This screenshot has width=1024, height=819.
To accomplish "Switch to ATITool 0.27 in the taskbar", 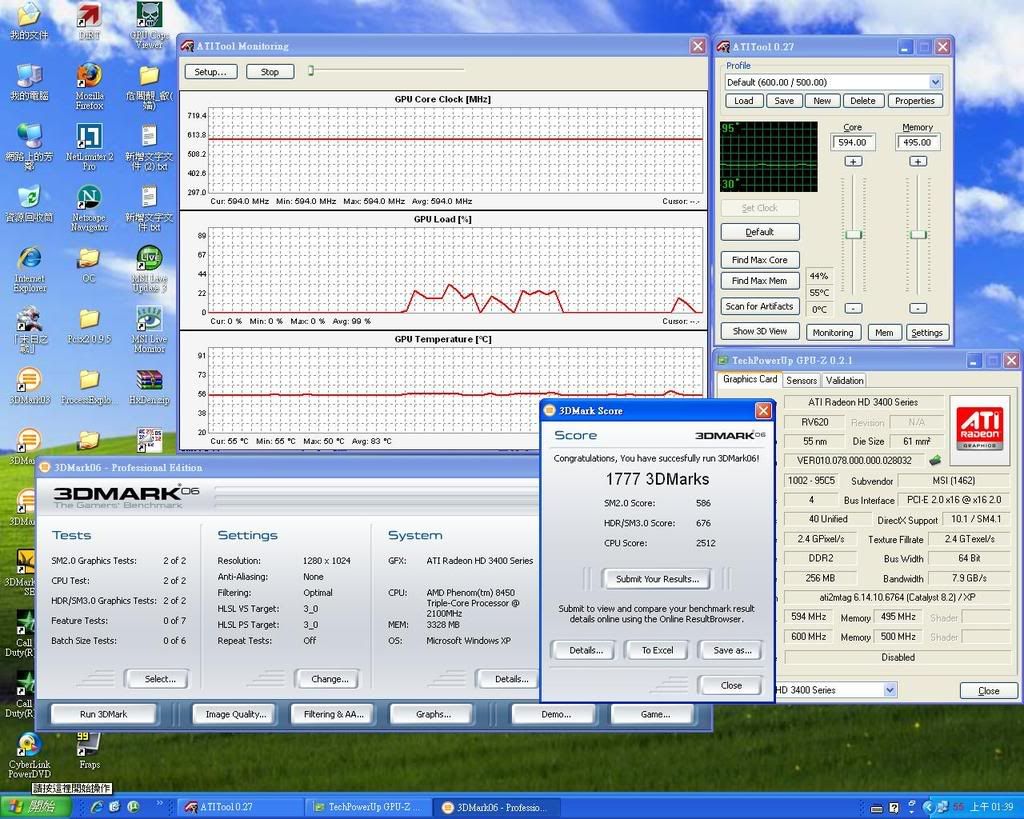I will coord(240,807).
